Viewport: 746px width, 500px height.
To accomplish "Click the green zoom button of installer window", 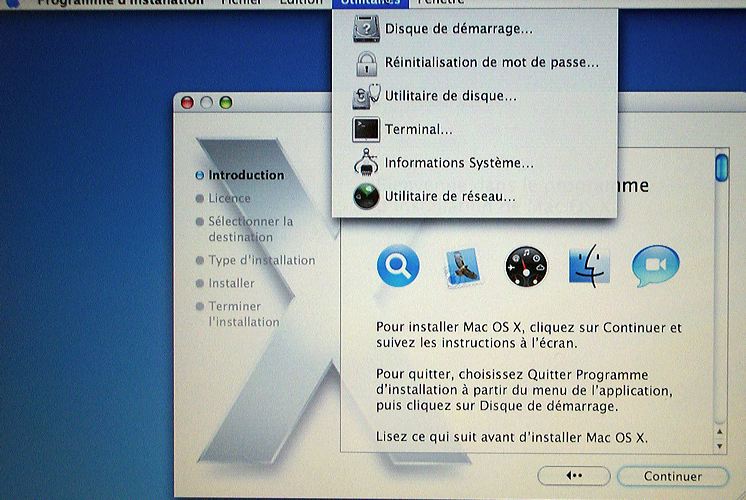I will [226, 102].
